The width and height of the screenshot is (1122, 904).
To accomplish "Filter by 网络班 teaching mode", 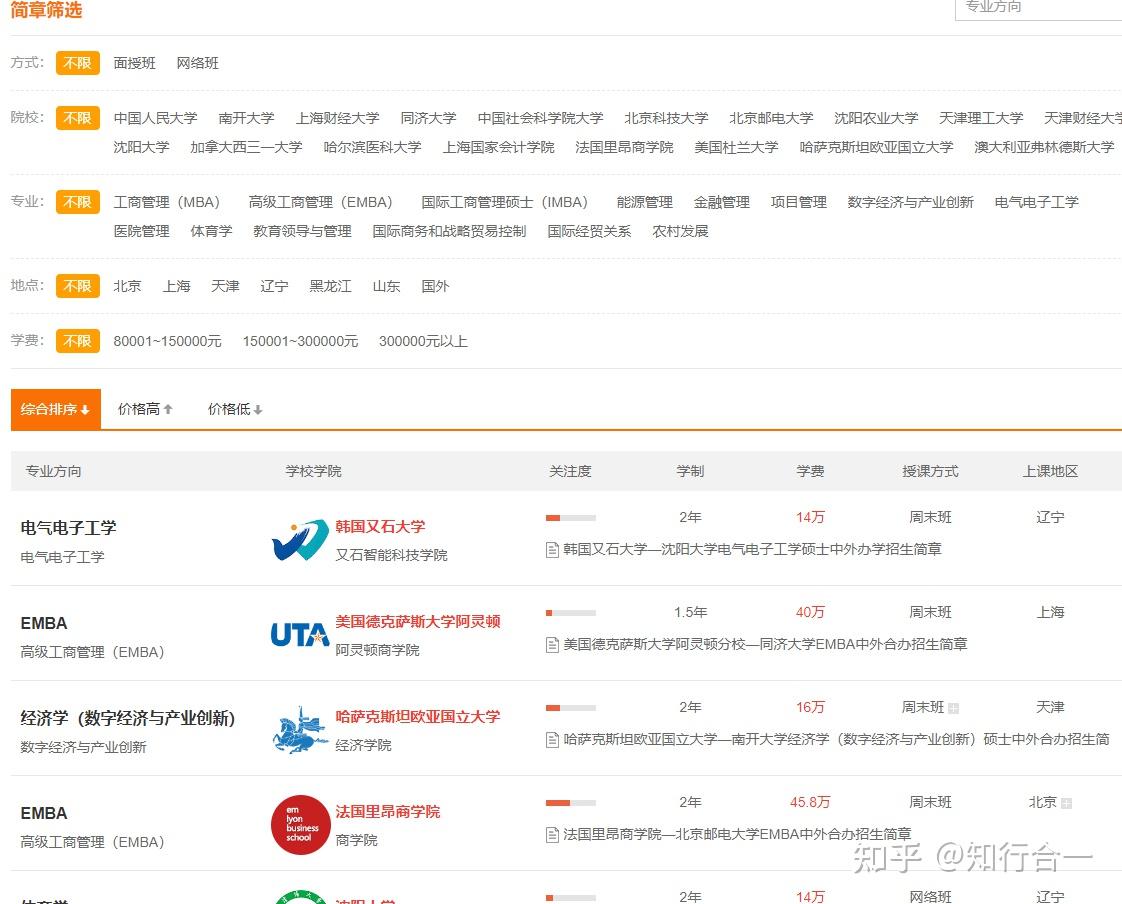I will click(197, 63).
